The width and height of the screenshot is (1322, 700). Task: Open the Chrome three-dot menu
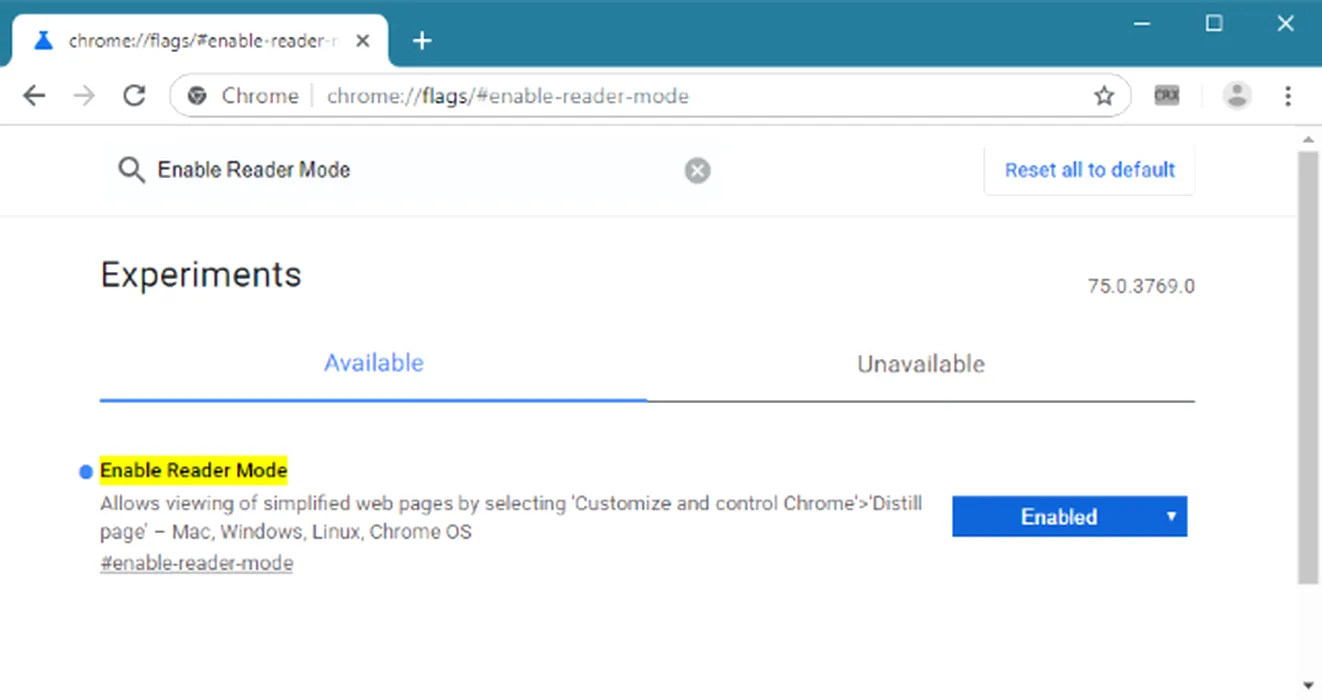tap(1288, 96)
